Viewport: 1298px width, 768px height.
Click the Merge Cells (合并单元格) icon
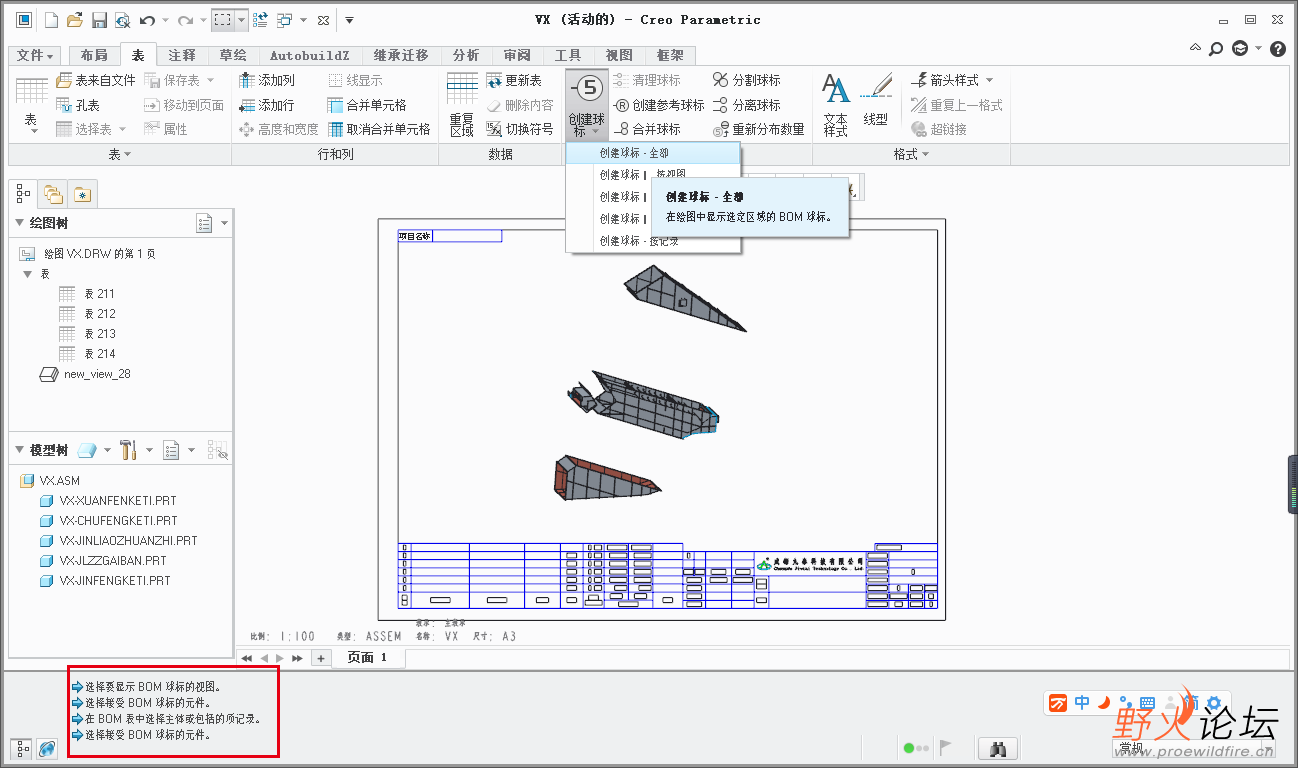[336, 105]
